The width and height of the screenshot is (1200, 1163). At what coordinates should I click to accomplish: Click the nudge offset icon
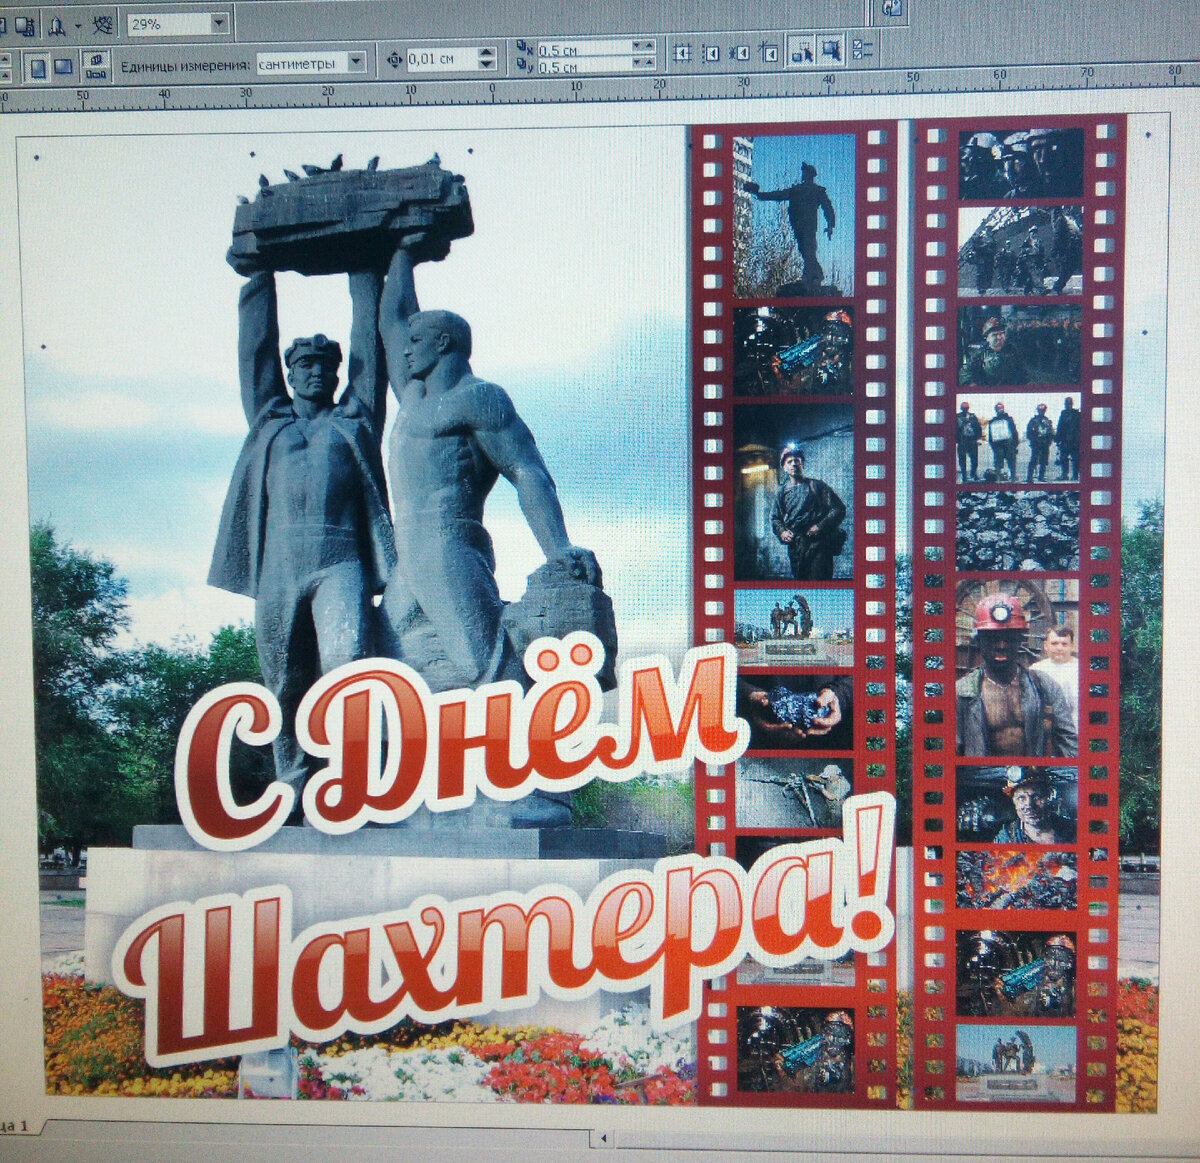click(393, 60)
